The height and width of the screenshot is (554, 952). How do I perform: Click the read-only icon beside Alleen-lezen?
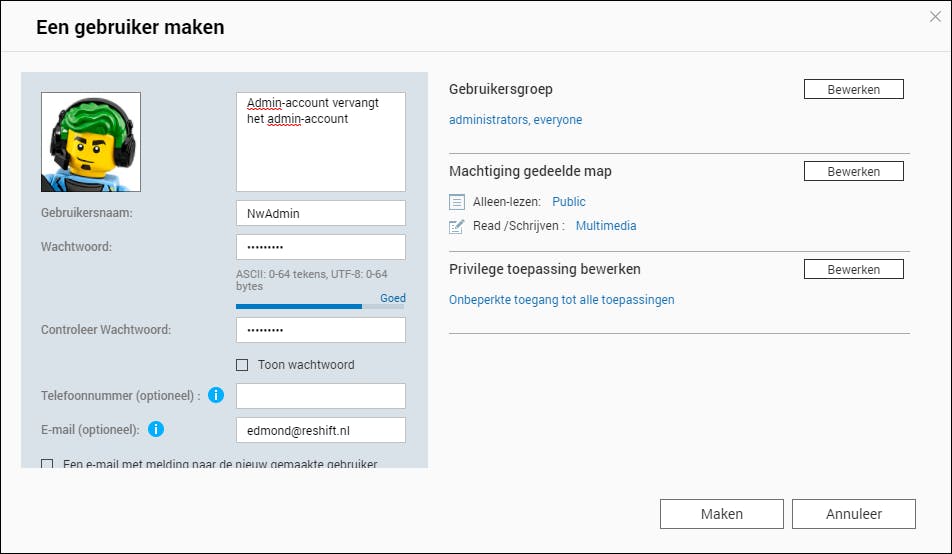click(x=457, y=202)
